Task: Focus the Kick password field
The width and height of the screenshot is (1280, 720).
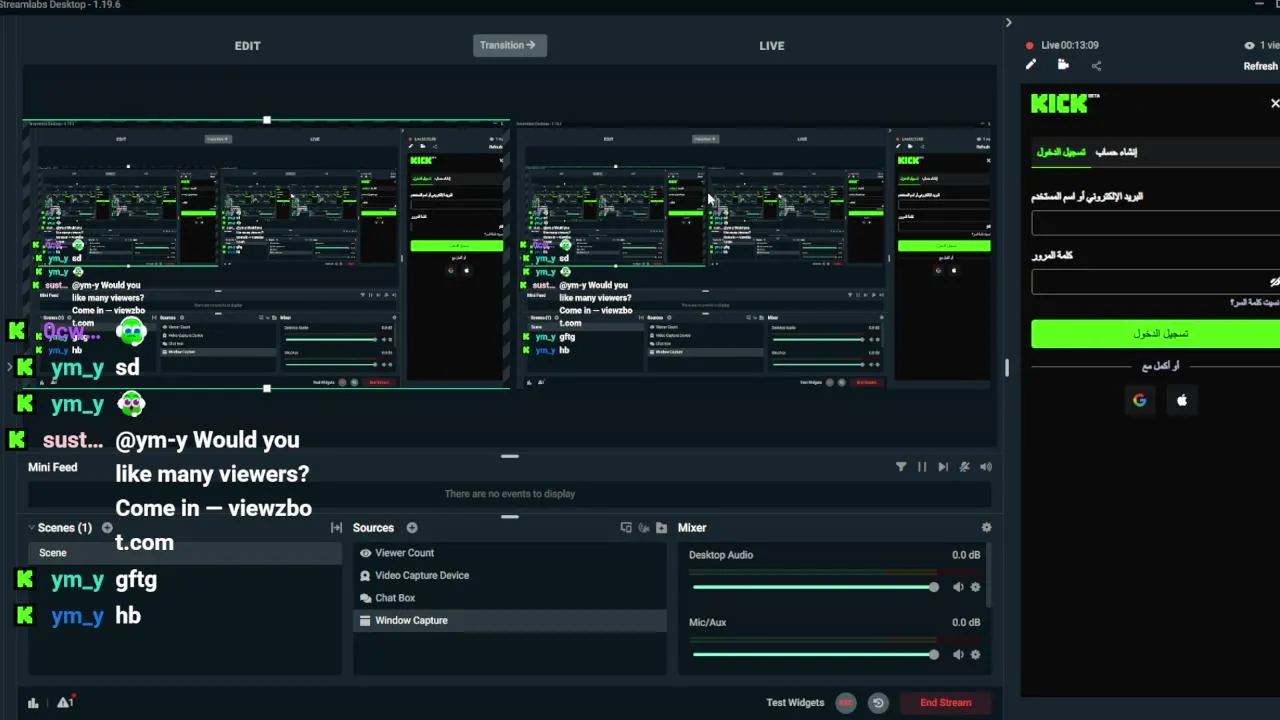Action: [1156, 282]
